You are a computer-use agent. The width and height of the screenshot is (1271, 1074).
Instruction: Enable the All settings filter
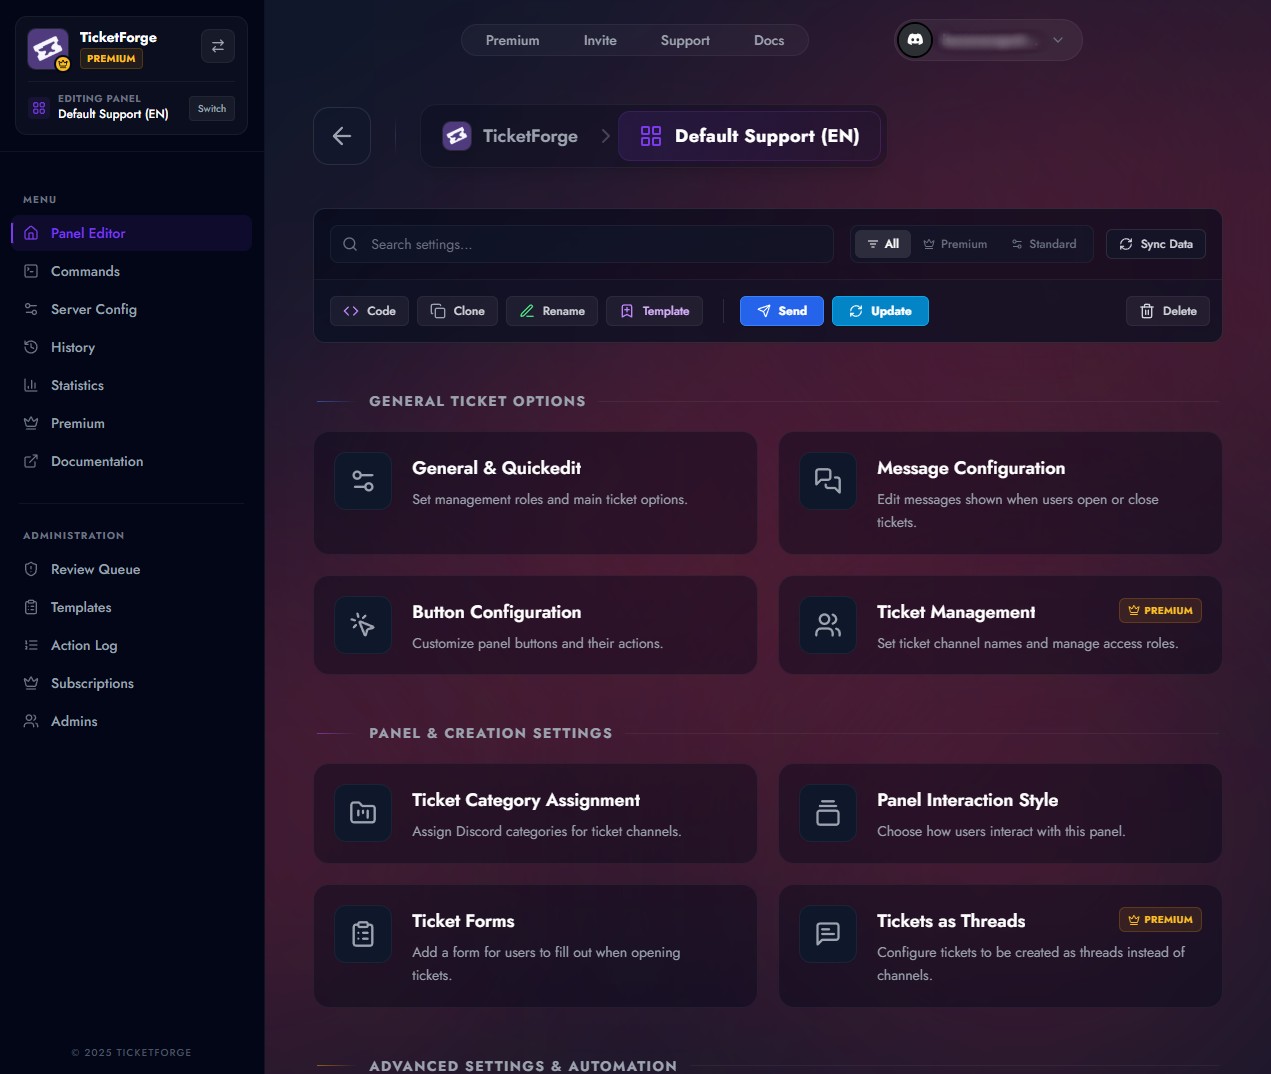882,243
